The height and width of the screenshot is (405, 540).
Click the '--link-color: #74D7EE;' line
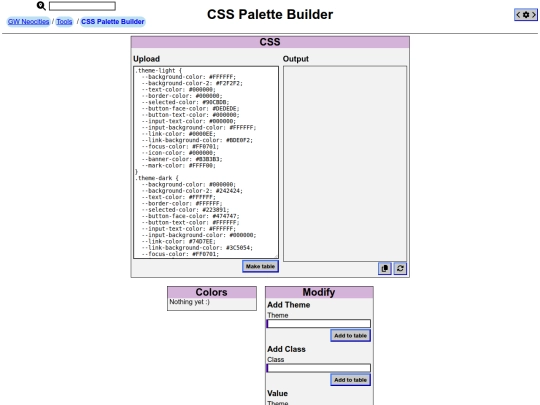point(179,241)
